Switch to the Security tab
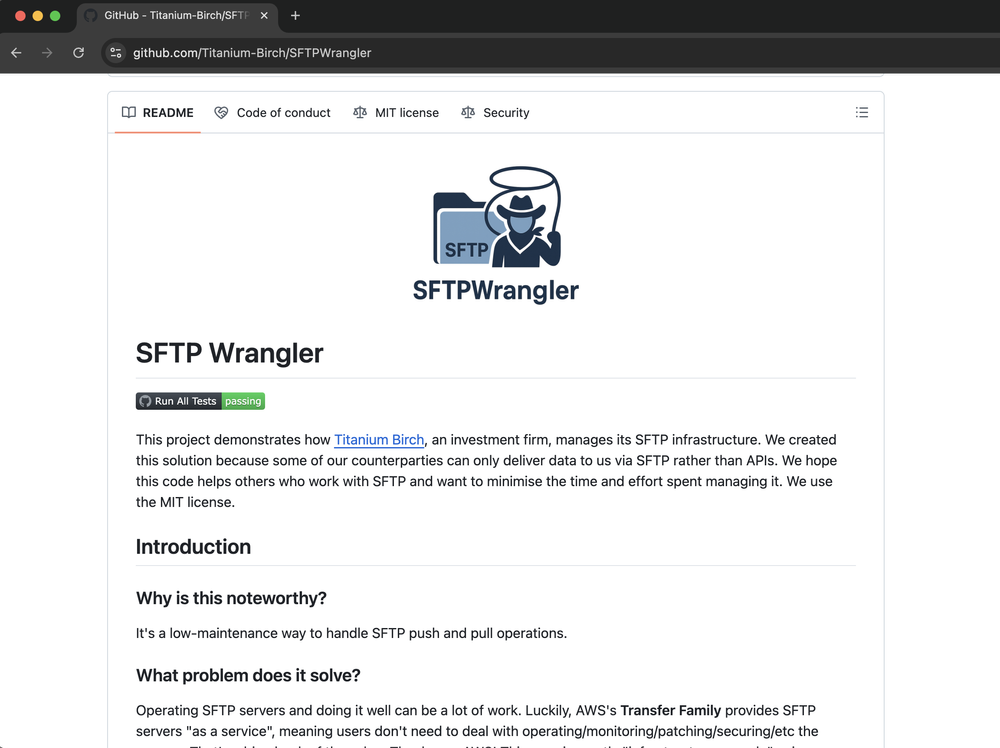 coord(496,113)
